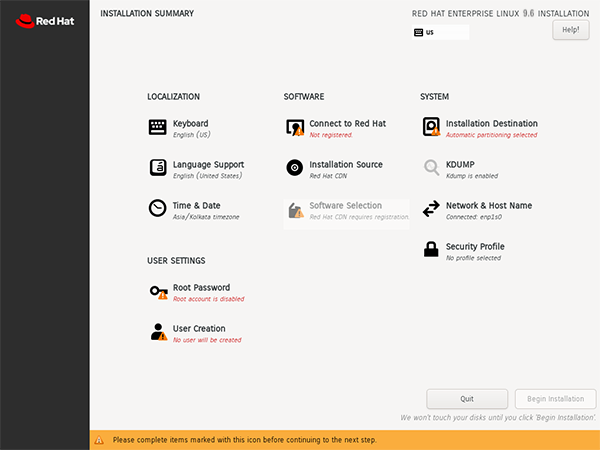Click the Time & Date clock icon
This screenshot has height=450, width=600.
157,208
